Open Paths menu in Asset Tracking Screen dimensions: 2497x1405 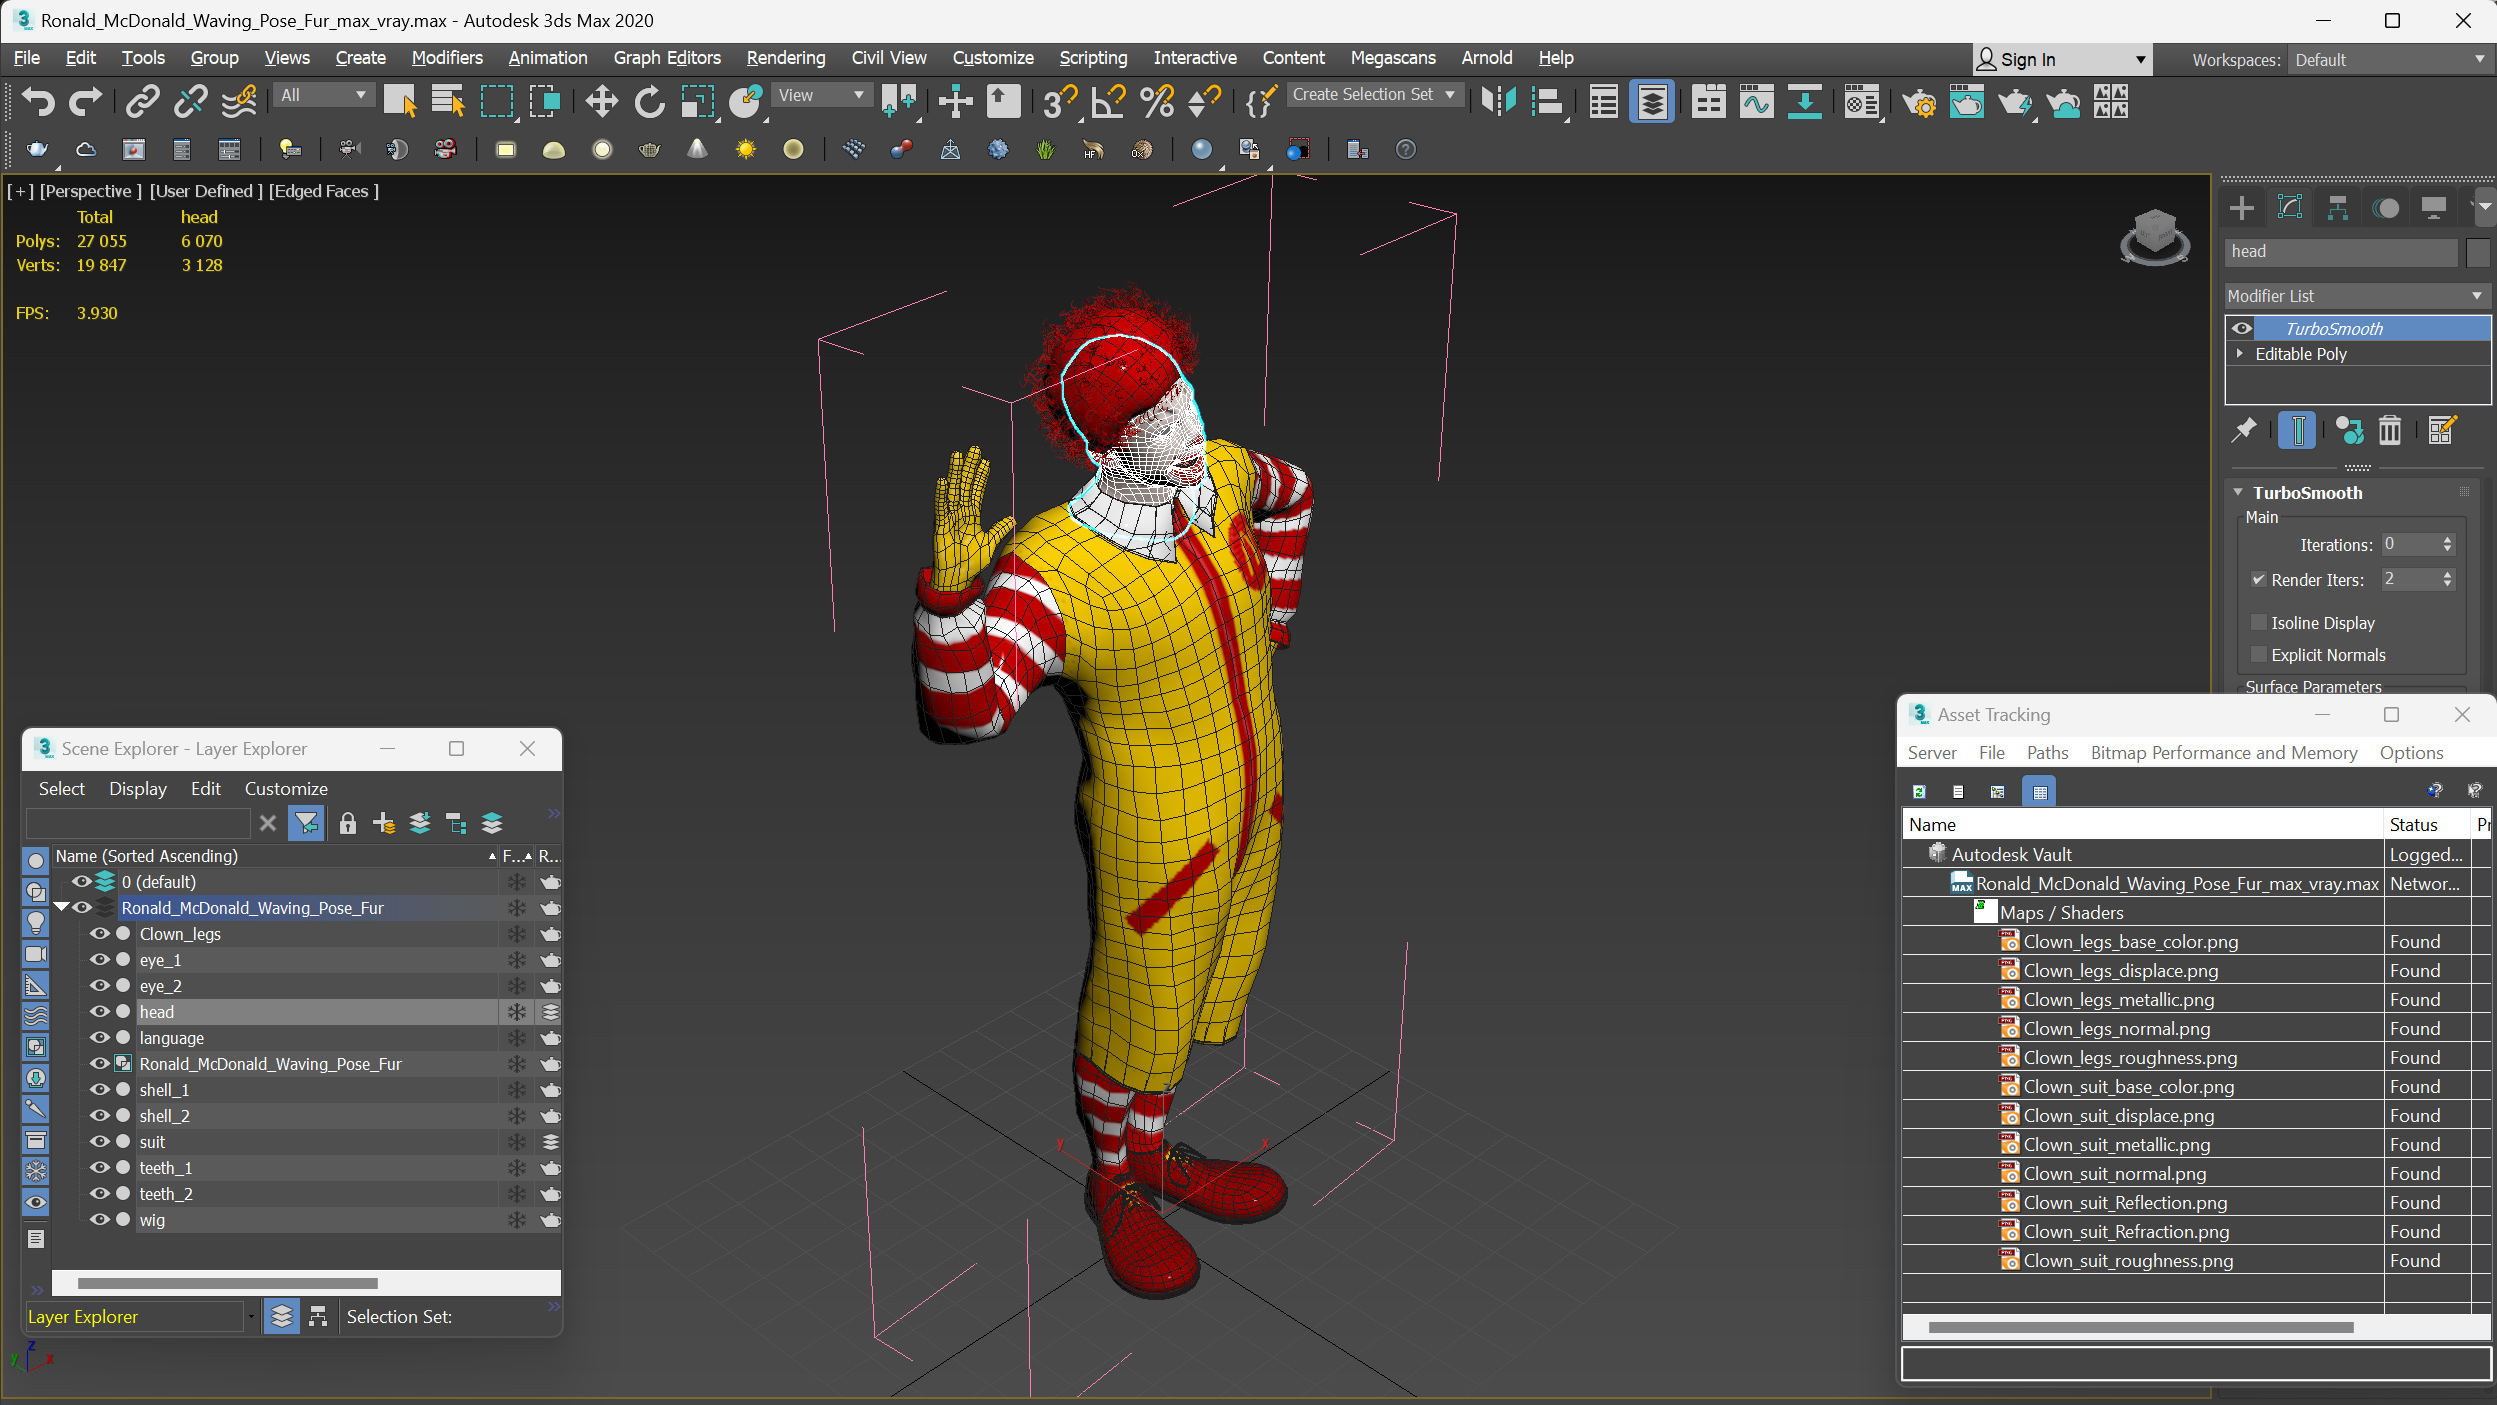point(2046,752)
